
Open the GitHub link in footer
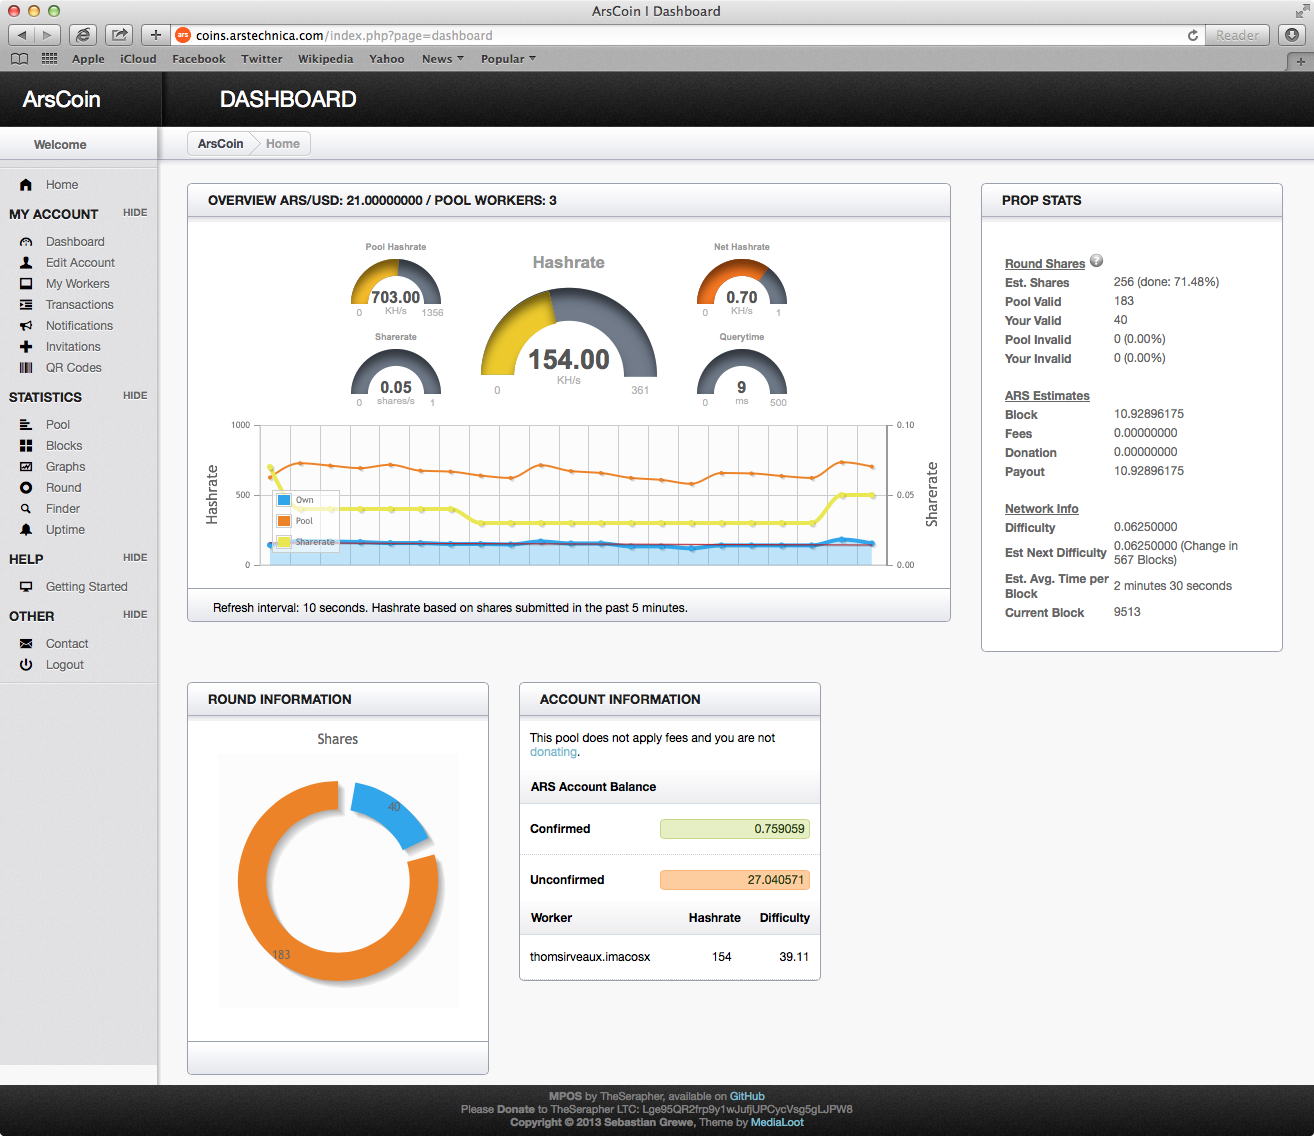click(747, 1096)
